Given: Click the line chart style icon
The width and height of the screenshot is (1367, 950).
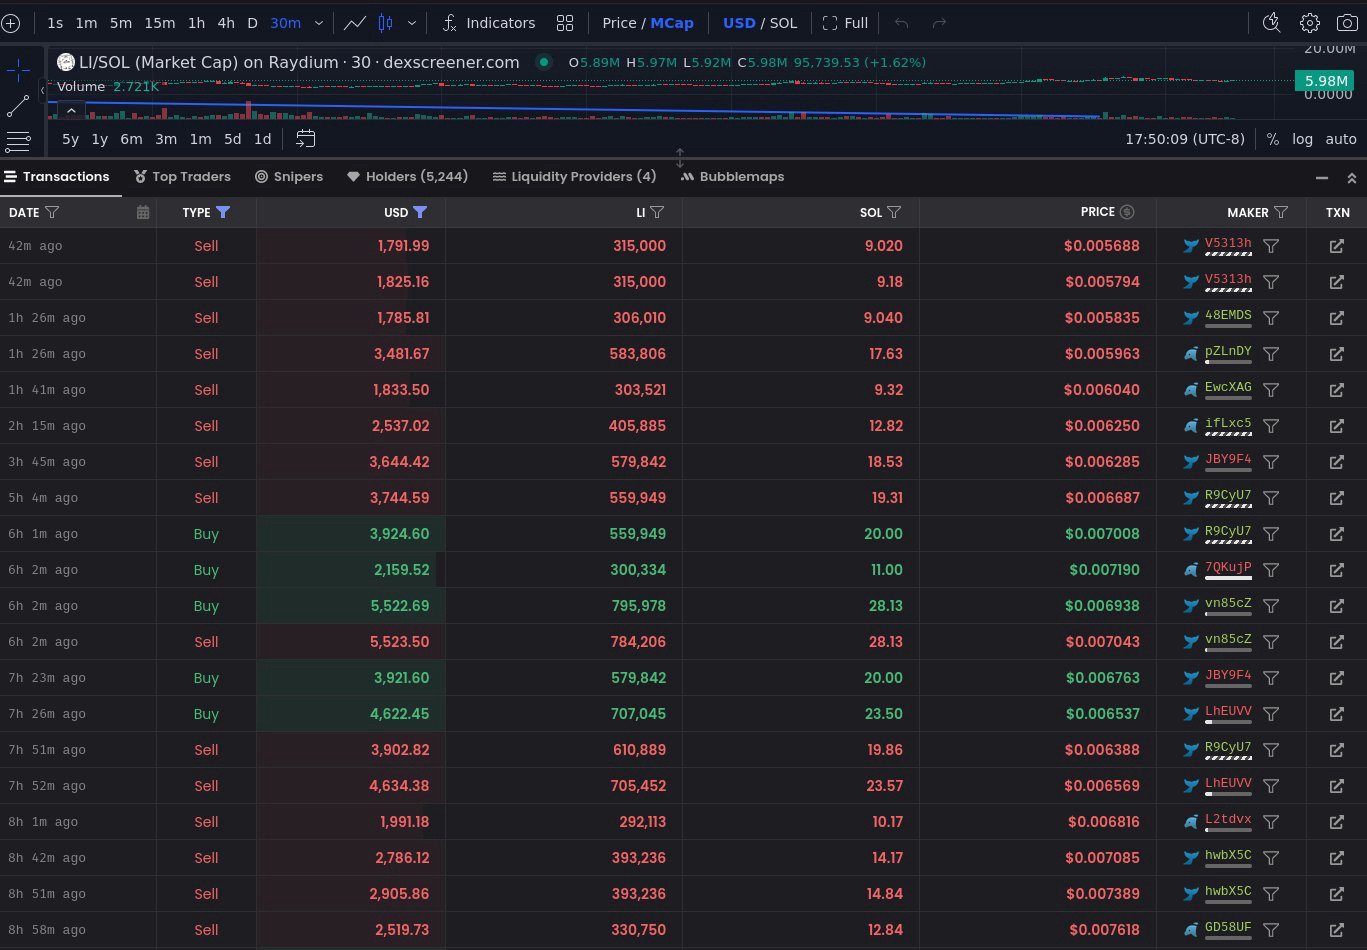Looking at the screenshot, I should point(354,23).
